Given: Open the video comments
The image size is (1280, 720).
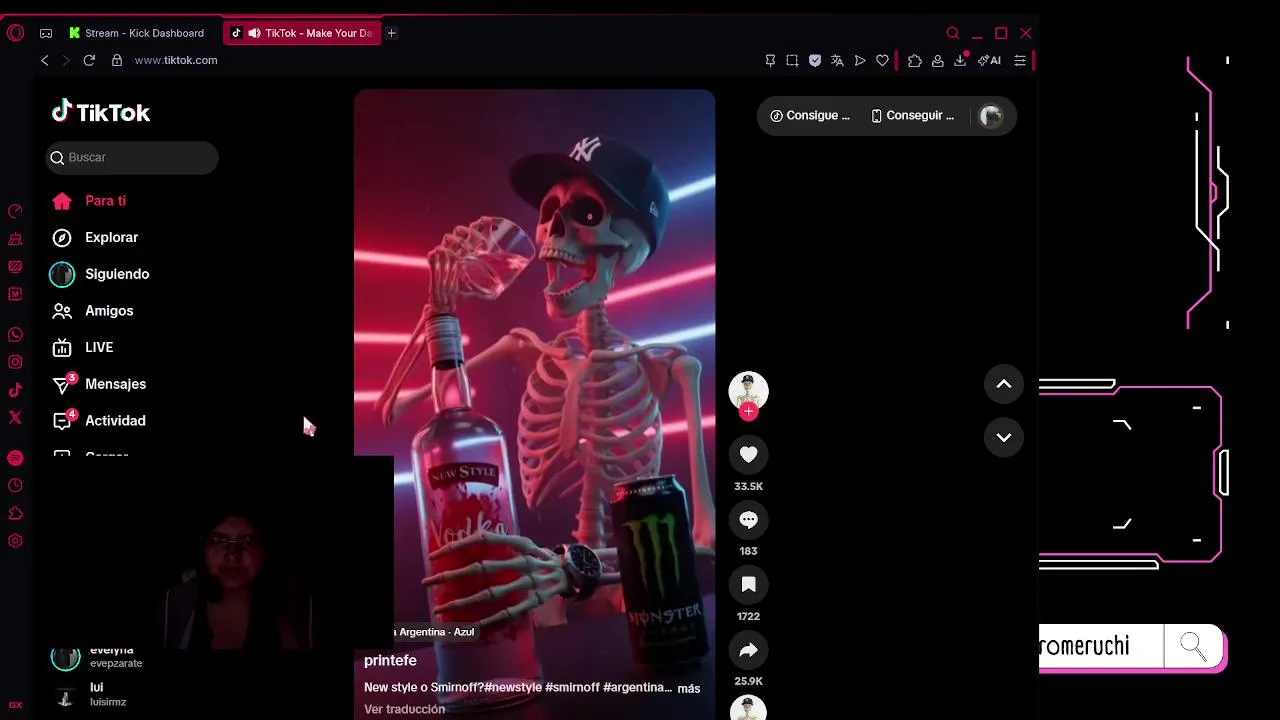Looking at the screenshot, I should tap(748, 520).
